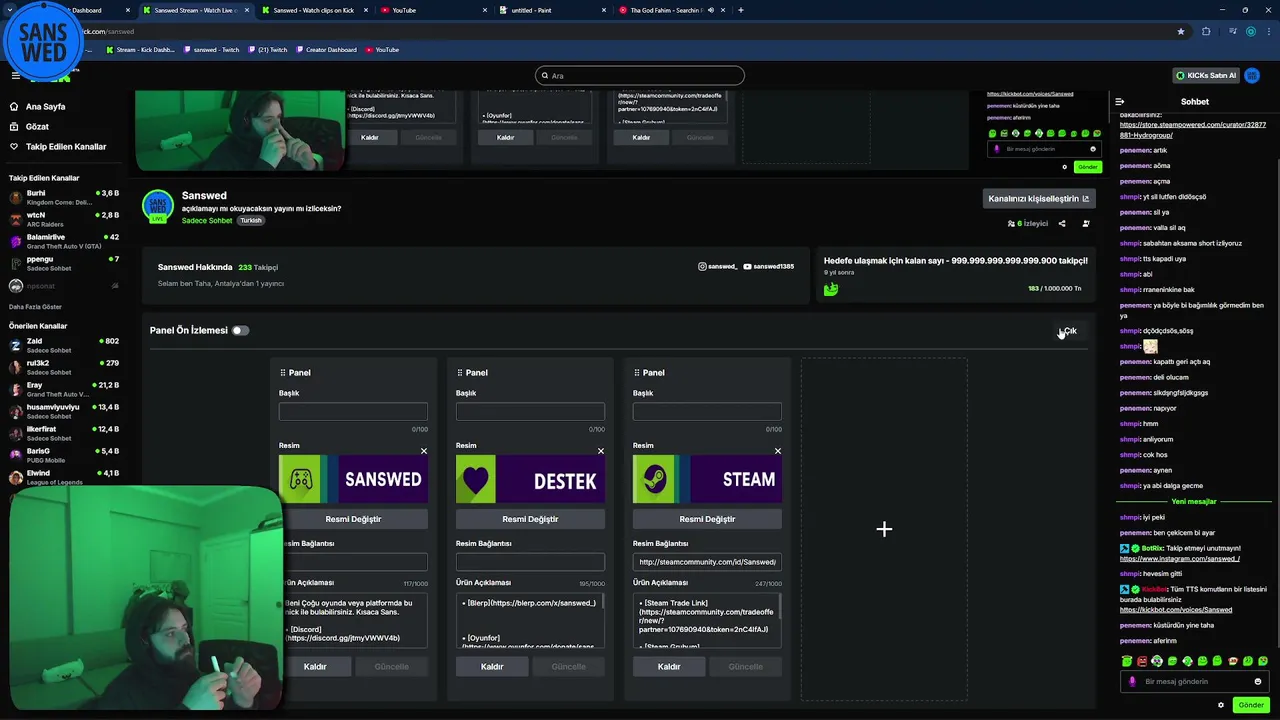Click drag handle icon of first Panel

[x=283, y=372]
